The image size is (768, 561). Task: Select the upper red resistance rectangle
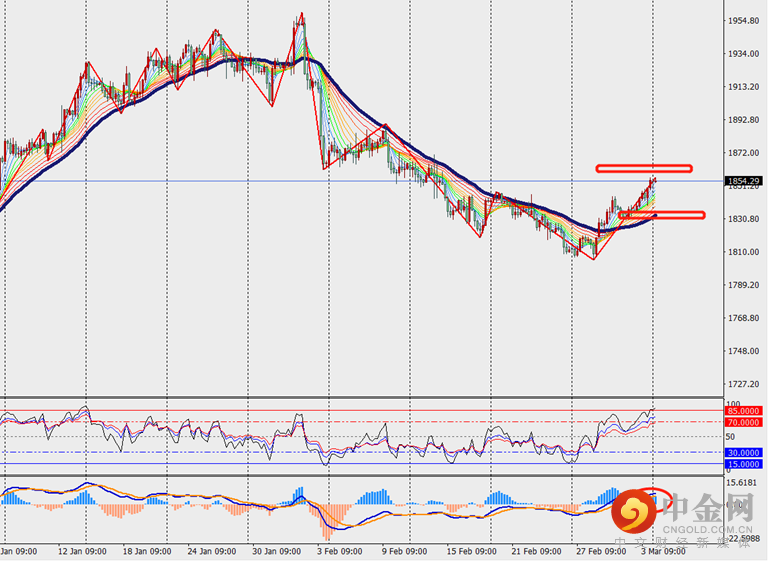[x=644, y=167]
